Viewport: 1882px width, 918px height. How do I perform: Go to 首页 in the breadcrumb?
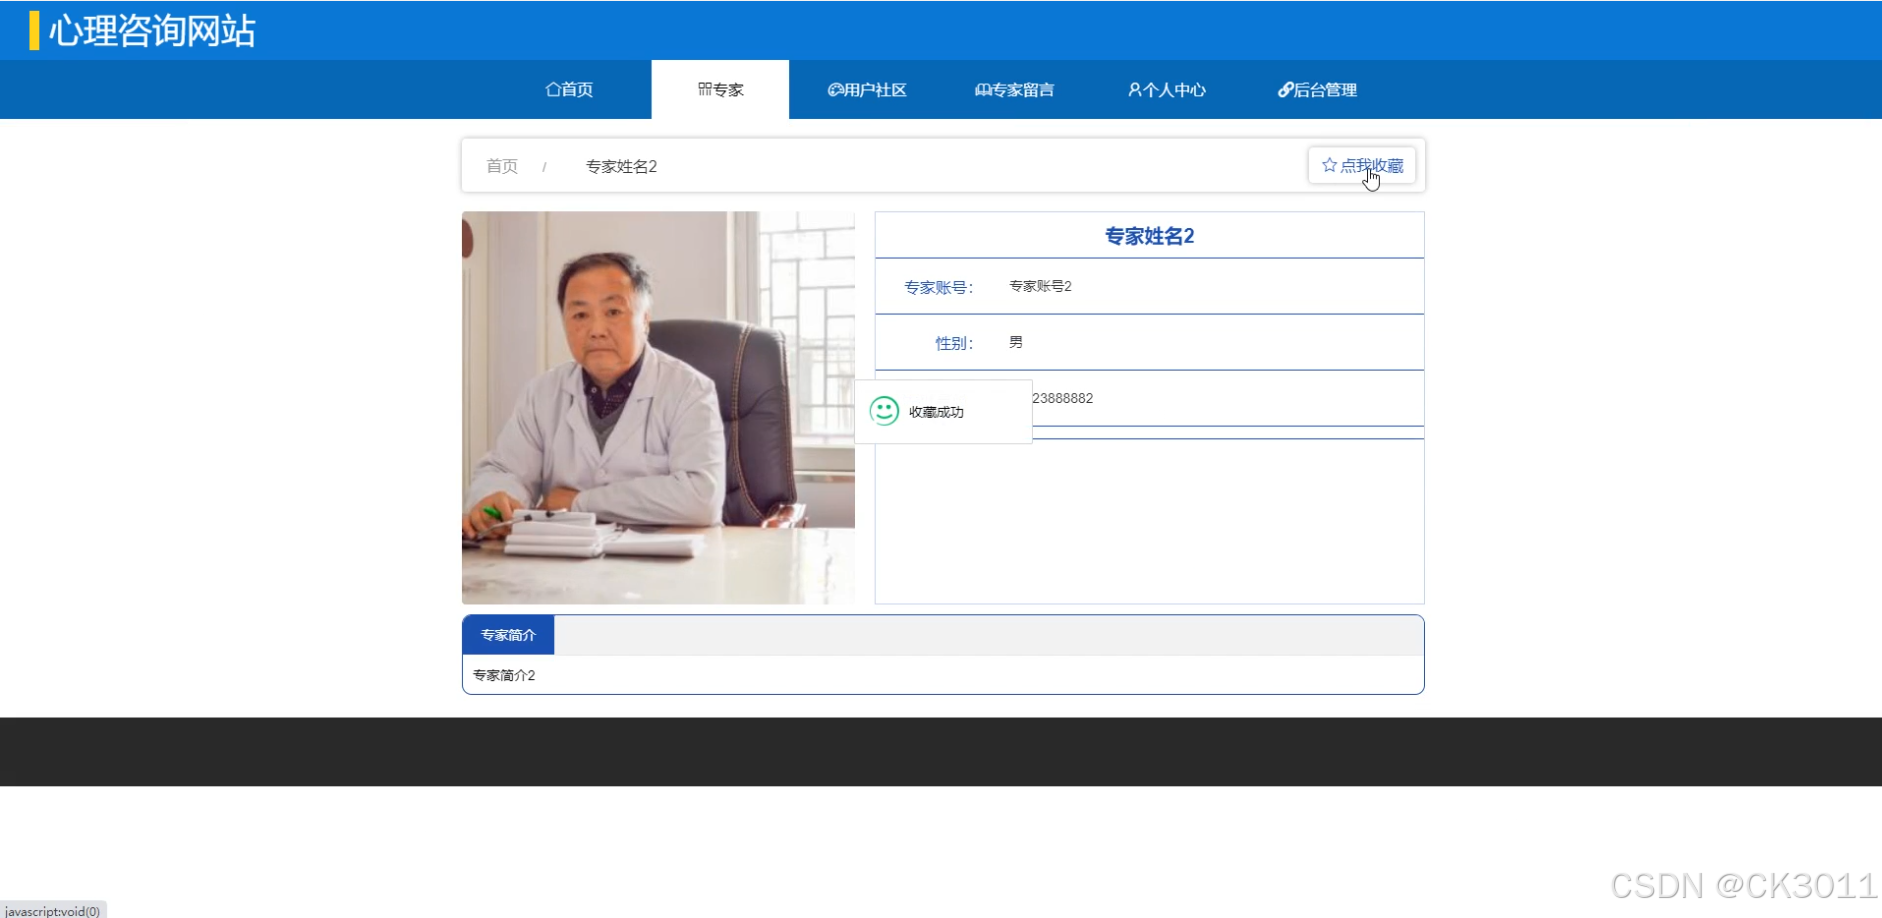[x=502, y=166]
